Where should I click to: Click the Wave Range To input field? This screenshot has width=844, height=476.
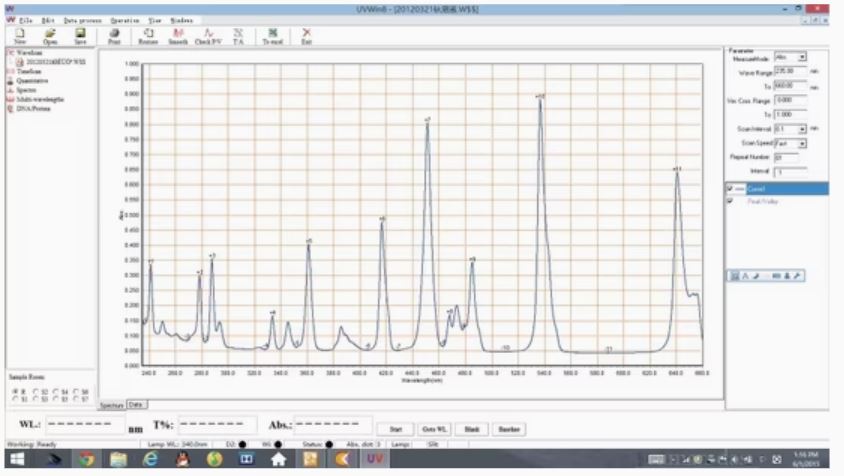(x=791, y=86)
